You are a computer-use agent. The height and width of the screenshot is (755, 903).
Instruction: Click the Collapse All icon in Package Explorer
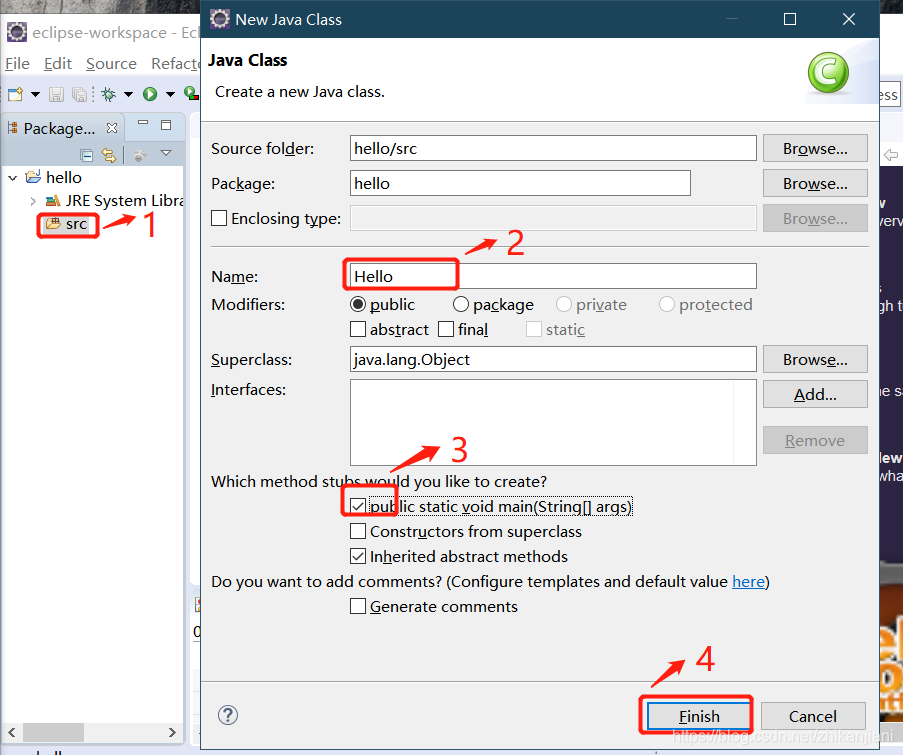pyautogui.click(x=86, y=155)
